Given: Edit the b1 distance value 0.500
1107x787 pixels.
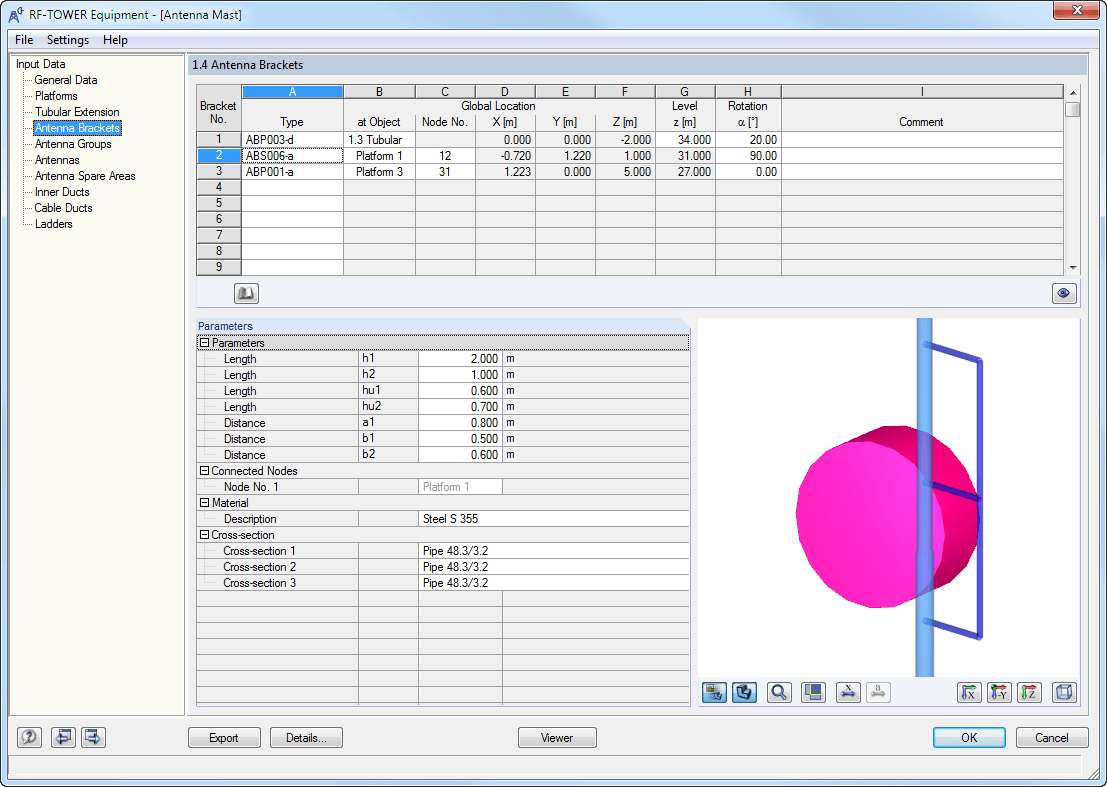Looking at the screenshot, I should click(x=460, y=439).
